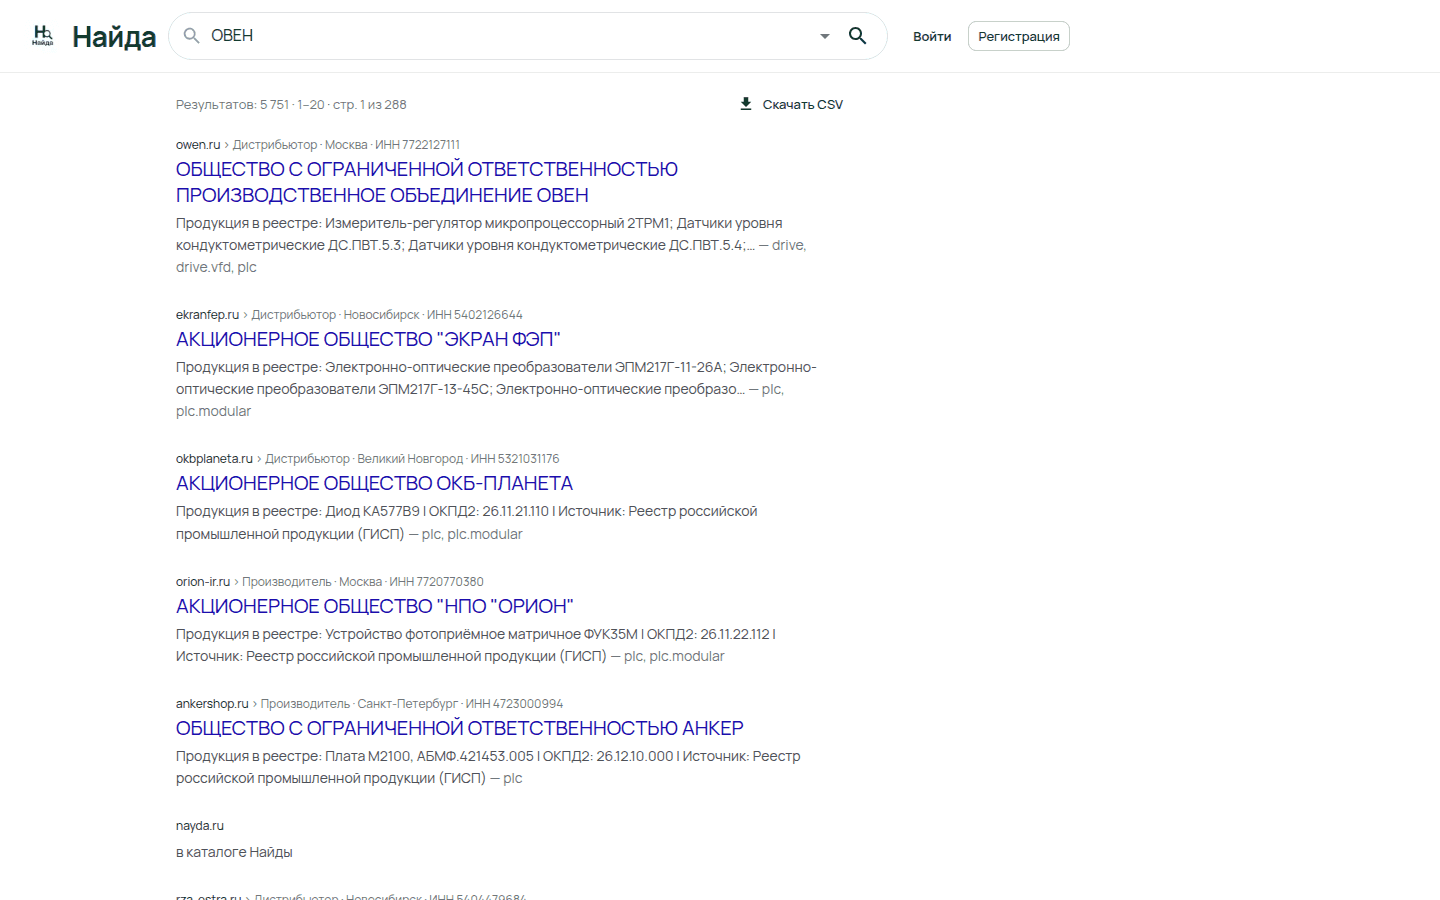
Task: Click the download icon next to Скачать CSV
Action: click(746, 104)
